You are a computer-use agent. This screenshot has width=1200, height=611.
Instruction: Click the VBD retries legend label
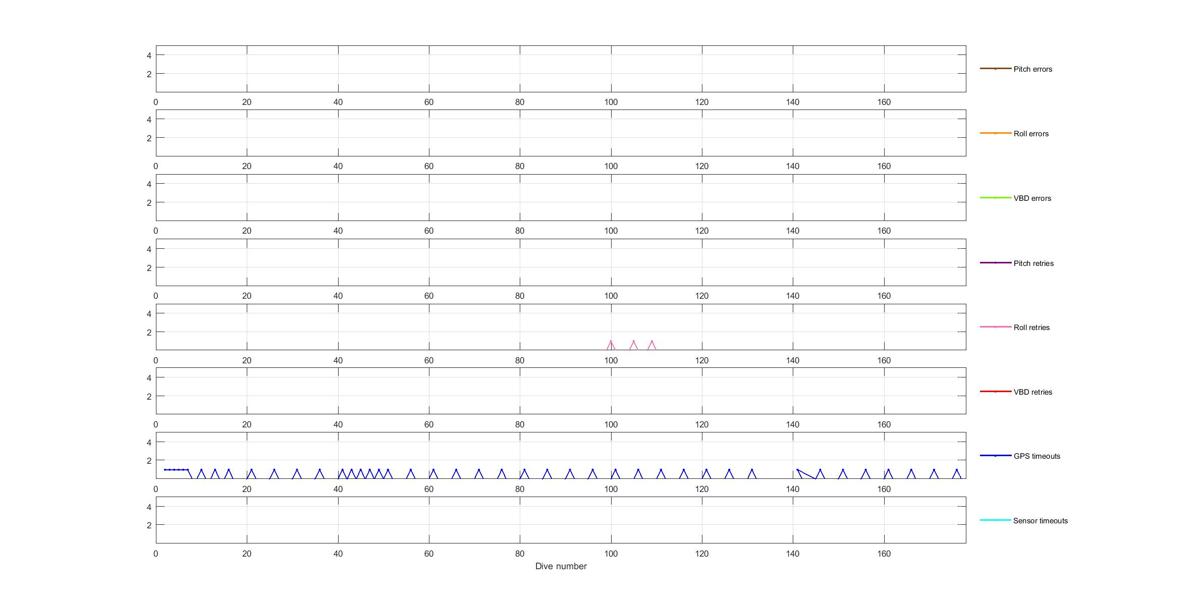(x=1033, y=392)
